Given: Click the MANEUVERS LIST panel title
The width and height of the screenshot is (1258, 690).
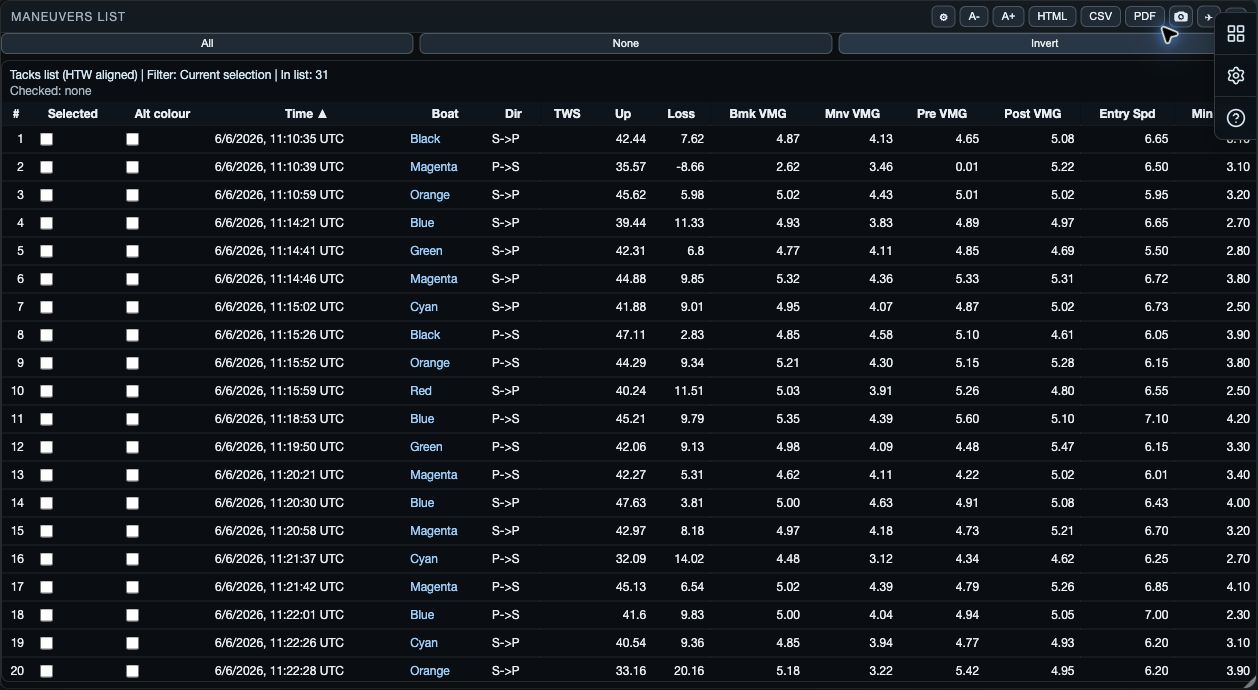Looking at the screenshot, I should 68,17.
